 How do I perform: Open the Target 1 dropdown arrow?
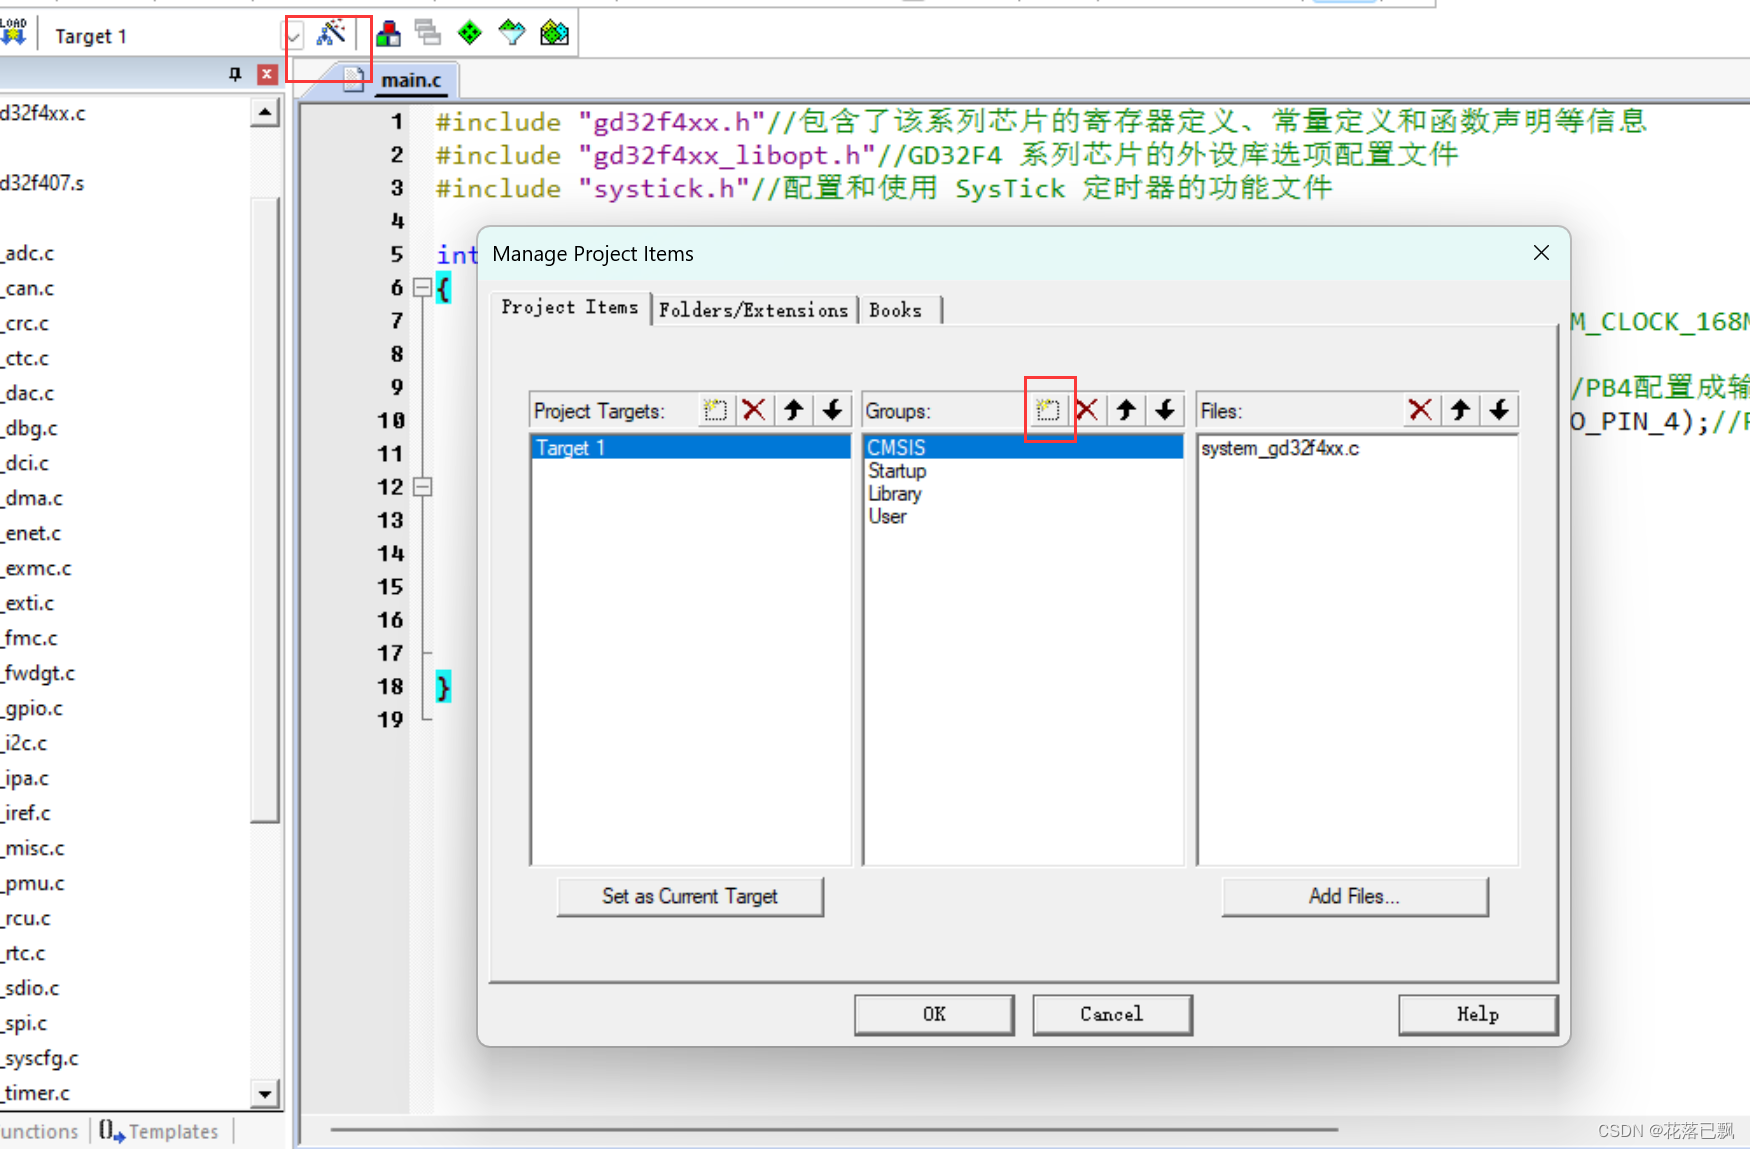[294, 37]
